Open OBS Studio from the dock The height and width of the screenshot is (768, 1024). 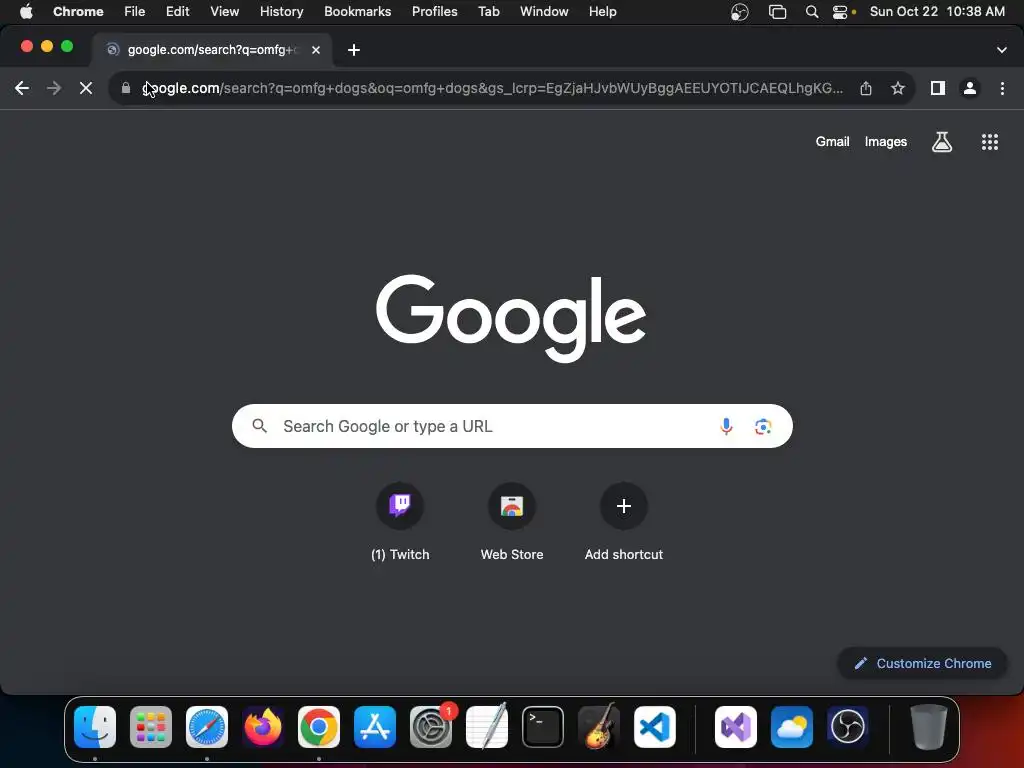[x=848, y=727]
